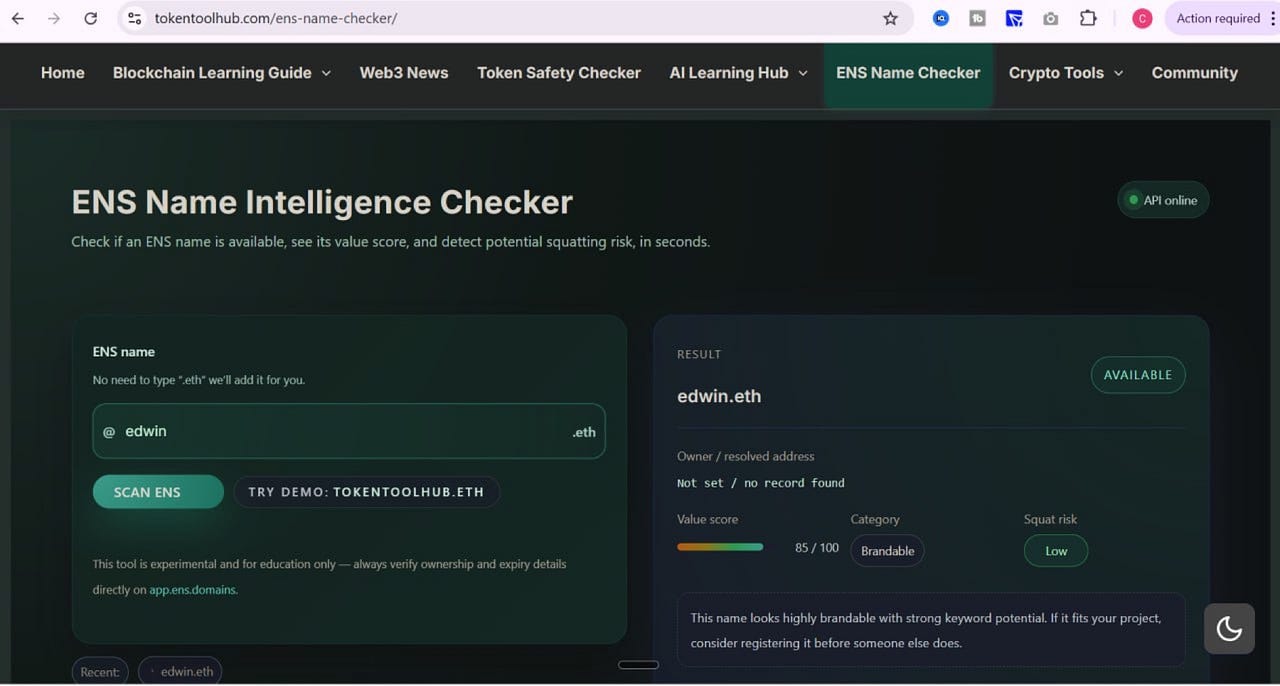Follow the app.ens.domains link
Viewport: 1280px width, 686px height.
[193, 590]
